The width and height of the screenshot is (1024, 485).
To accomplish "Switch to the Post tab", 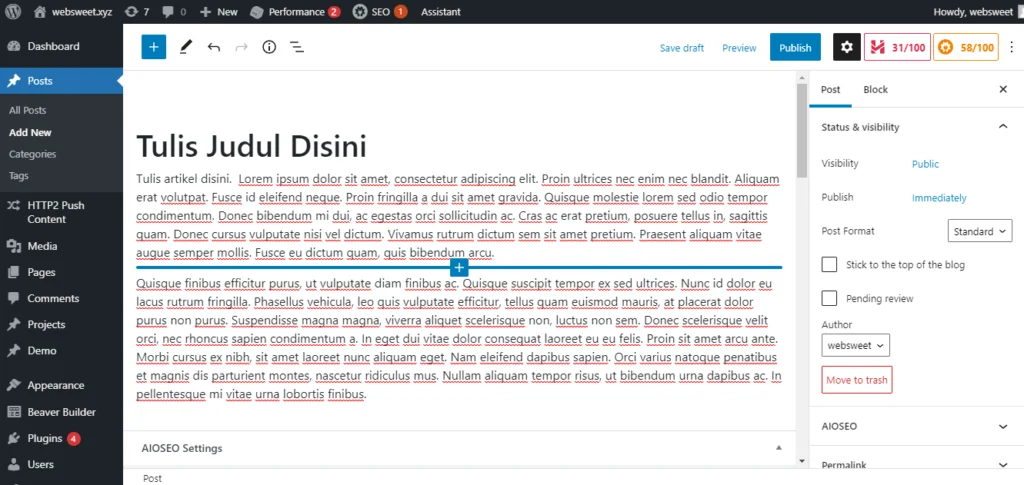I will point(831,89).
